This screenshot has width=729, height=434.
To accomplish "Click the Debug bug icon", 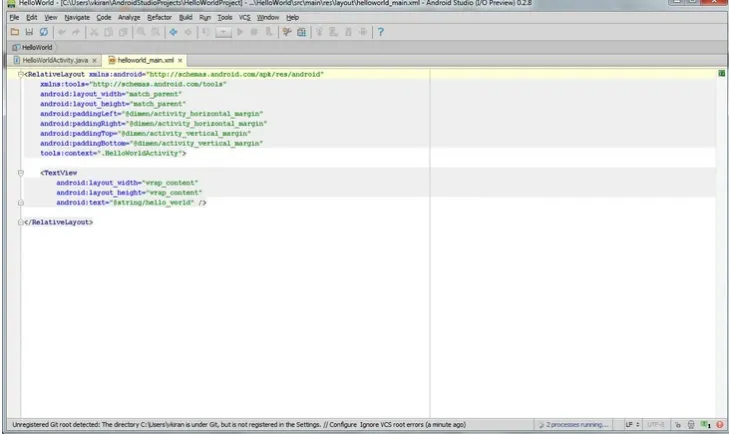I will [x=254, y=32].
